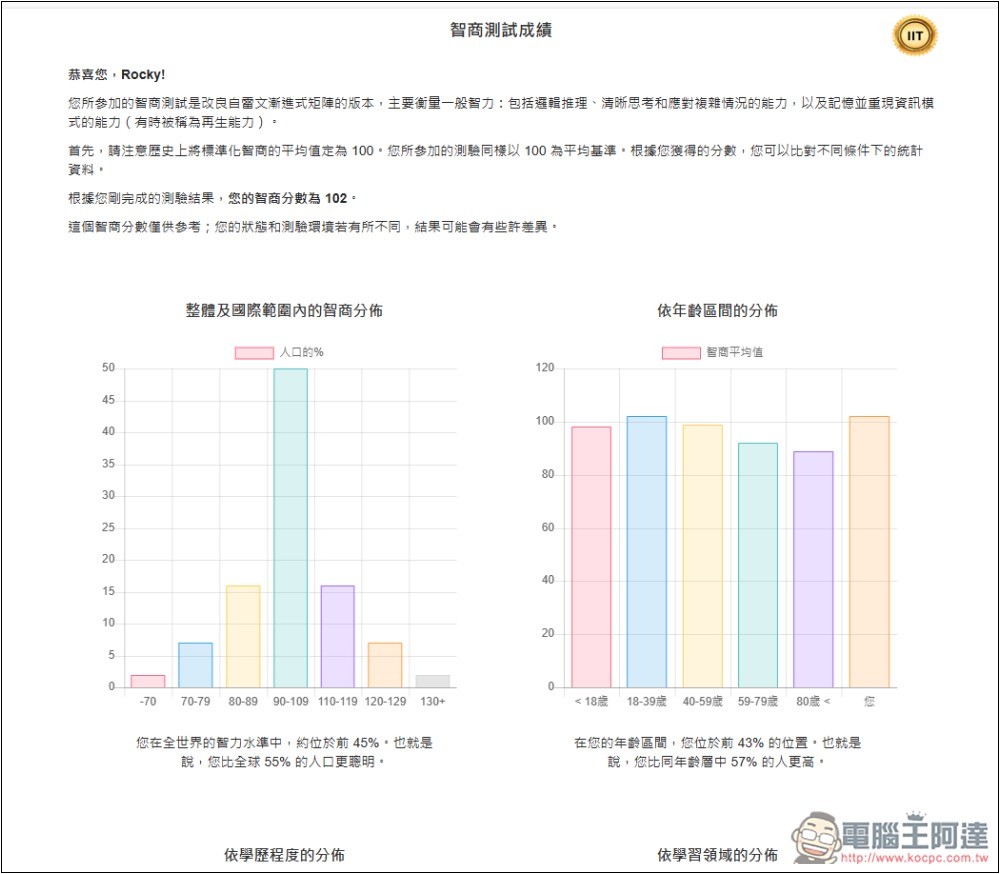
Task: Click the 40-59歲 yellow bar
Action: [703, 556]
